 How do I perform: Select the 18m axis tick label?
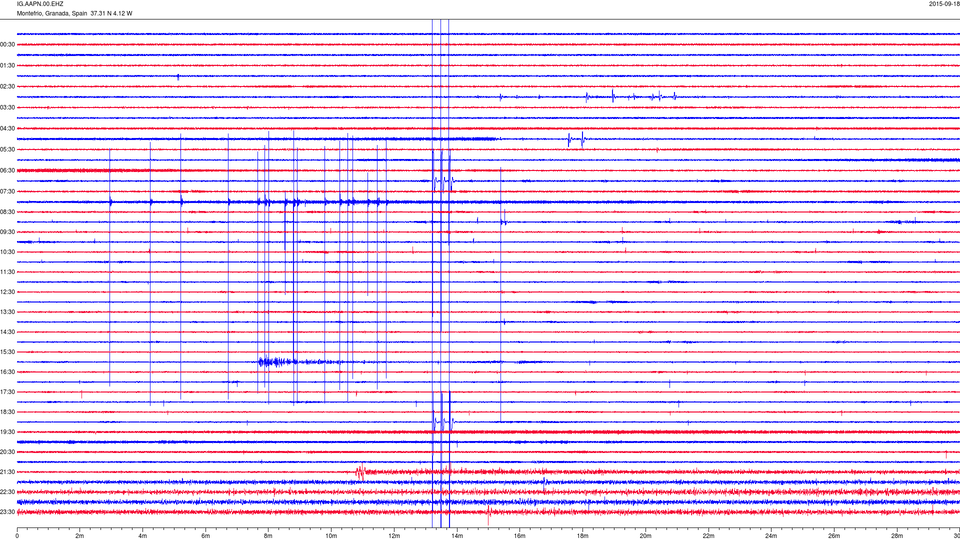pos(582,536)
